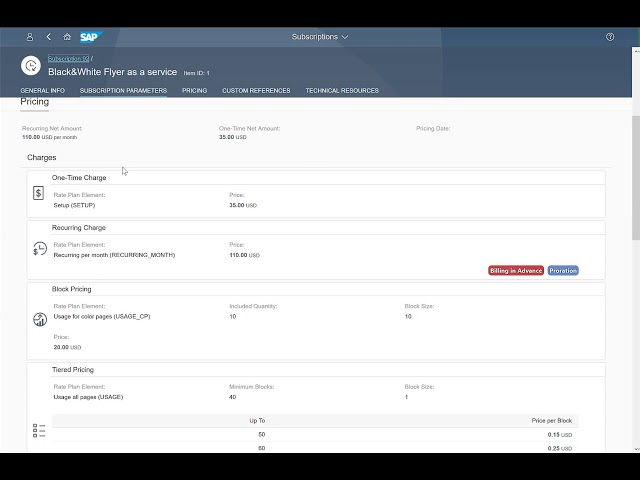Image resolution: width=640 pixels, height=480 pixels.
Task: Click the 110.00 USD per month amount
Action: point(49,137)
